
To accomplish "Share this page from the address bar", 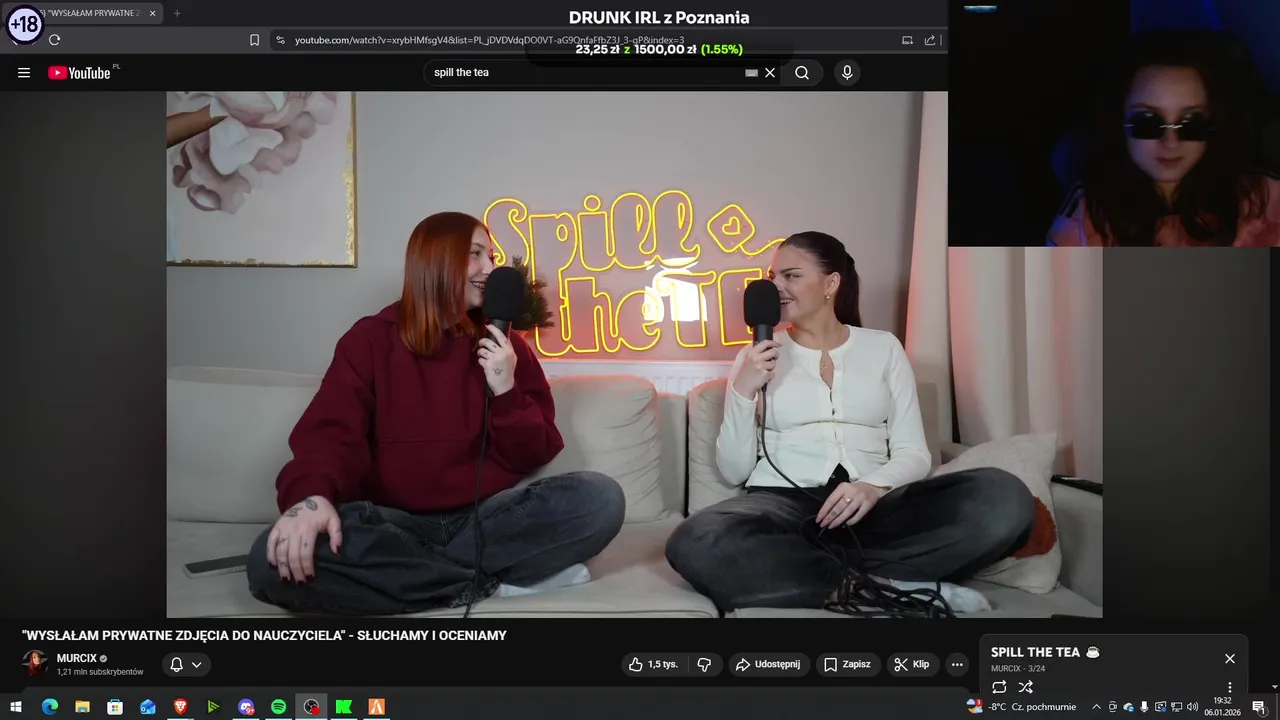I will click(x=930, y=40).
